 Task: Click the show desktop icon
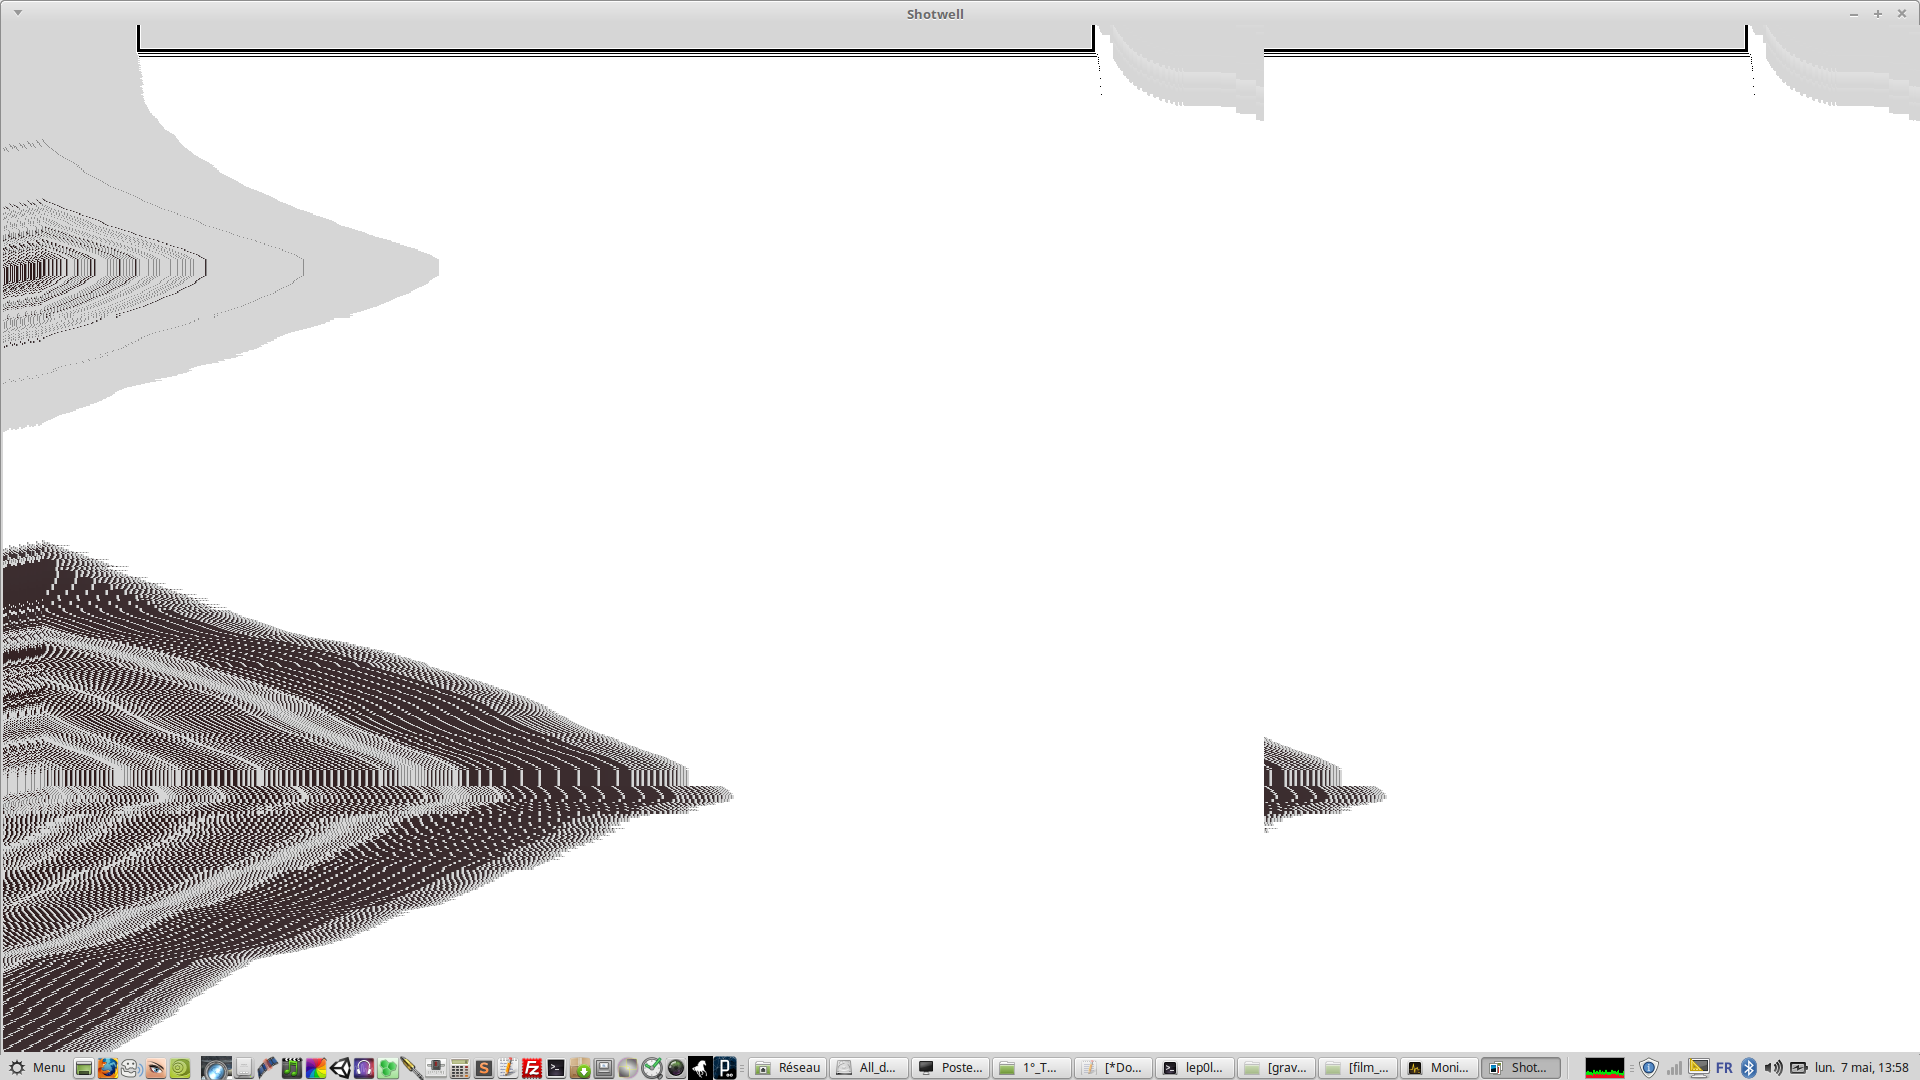point(84,1068)
